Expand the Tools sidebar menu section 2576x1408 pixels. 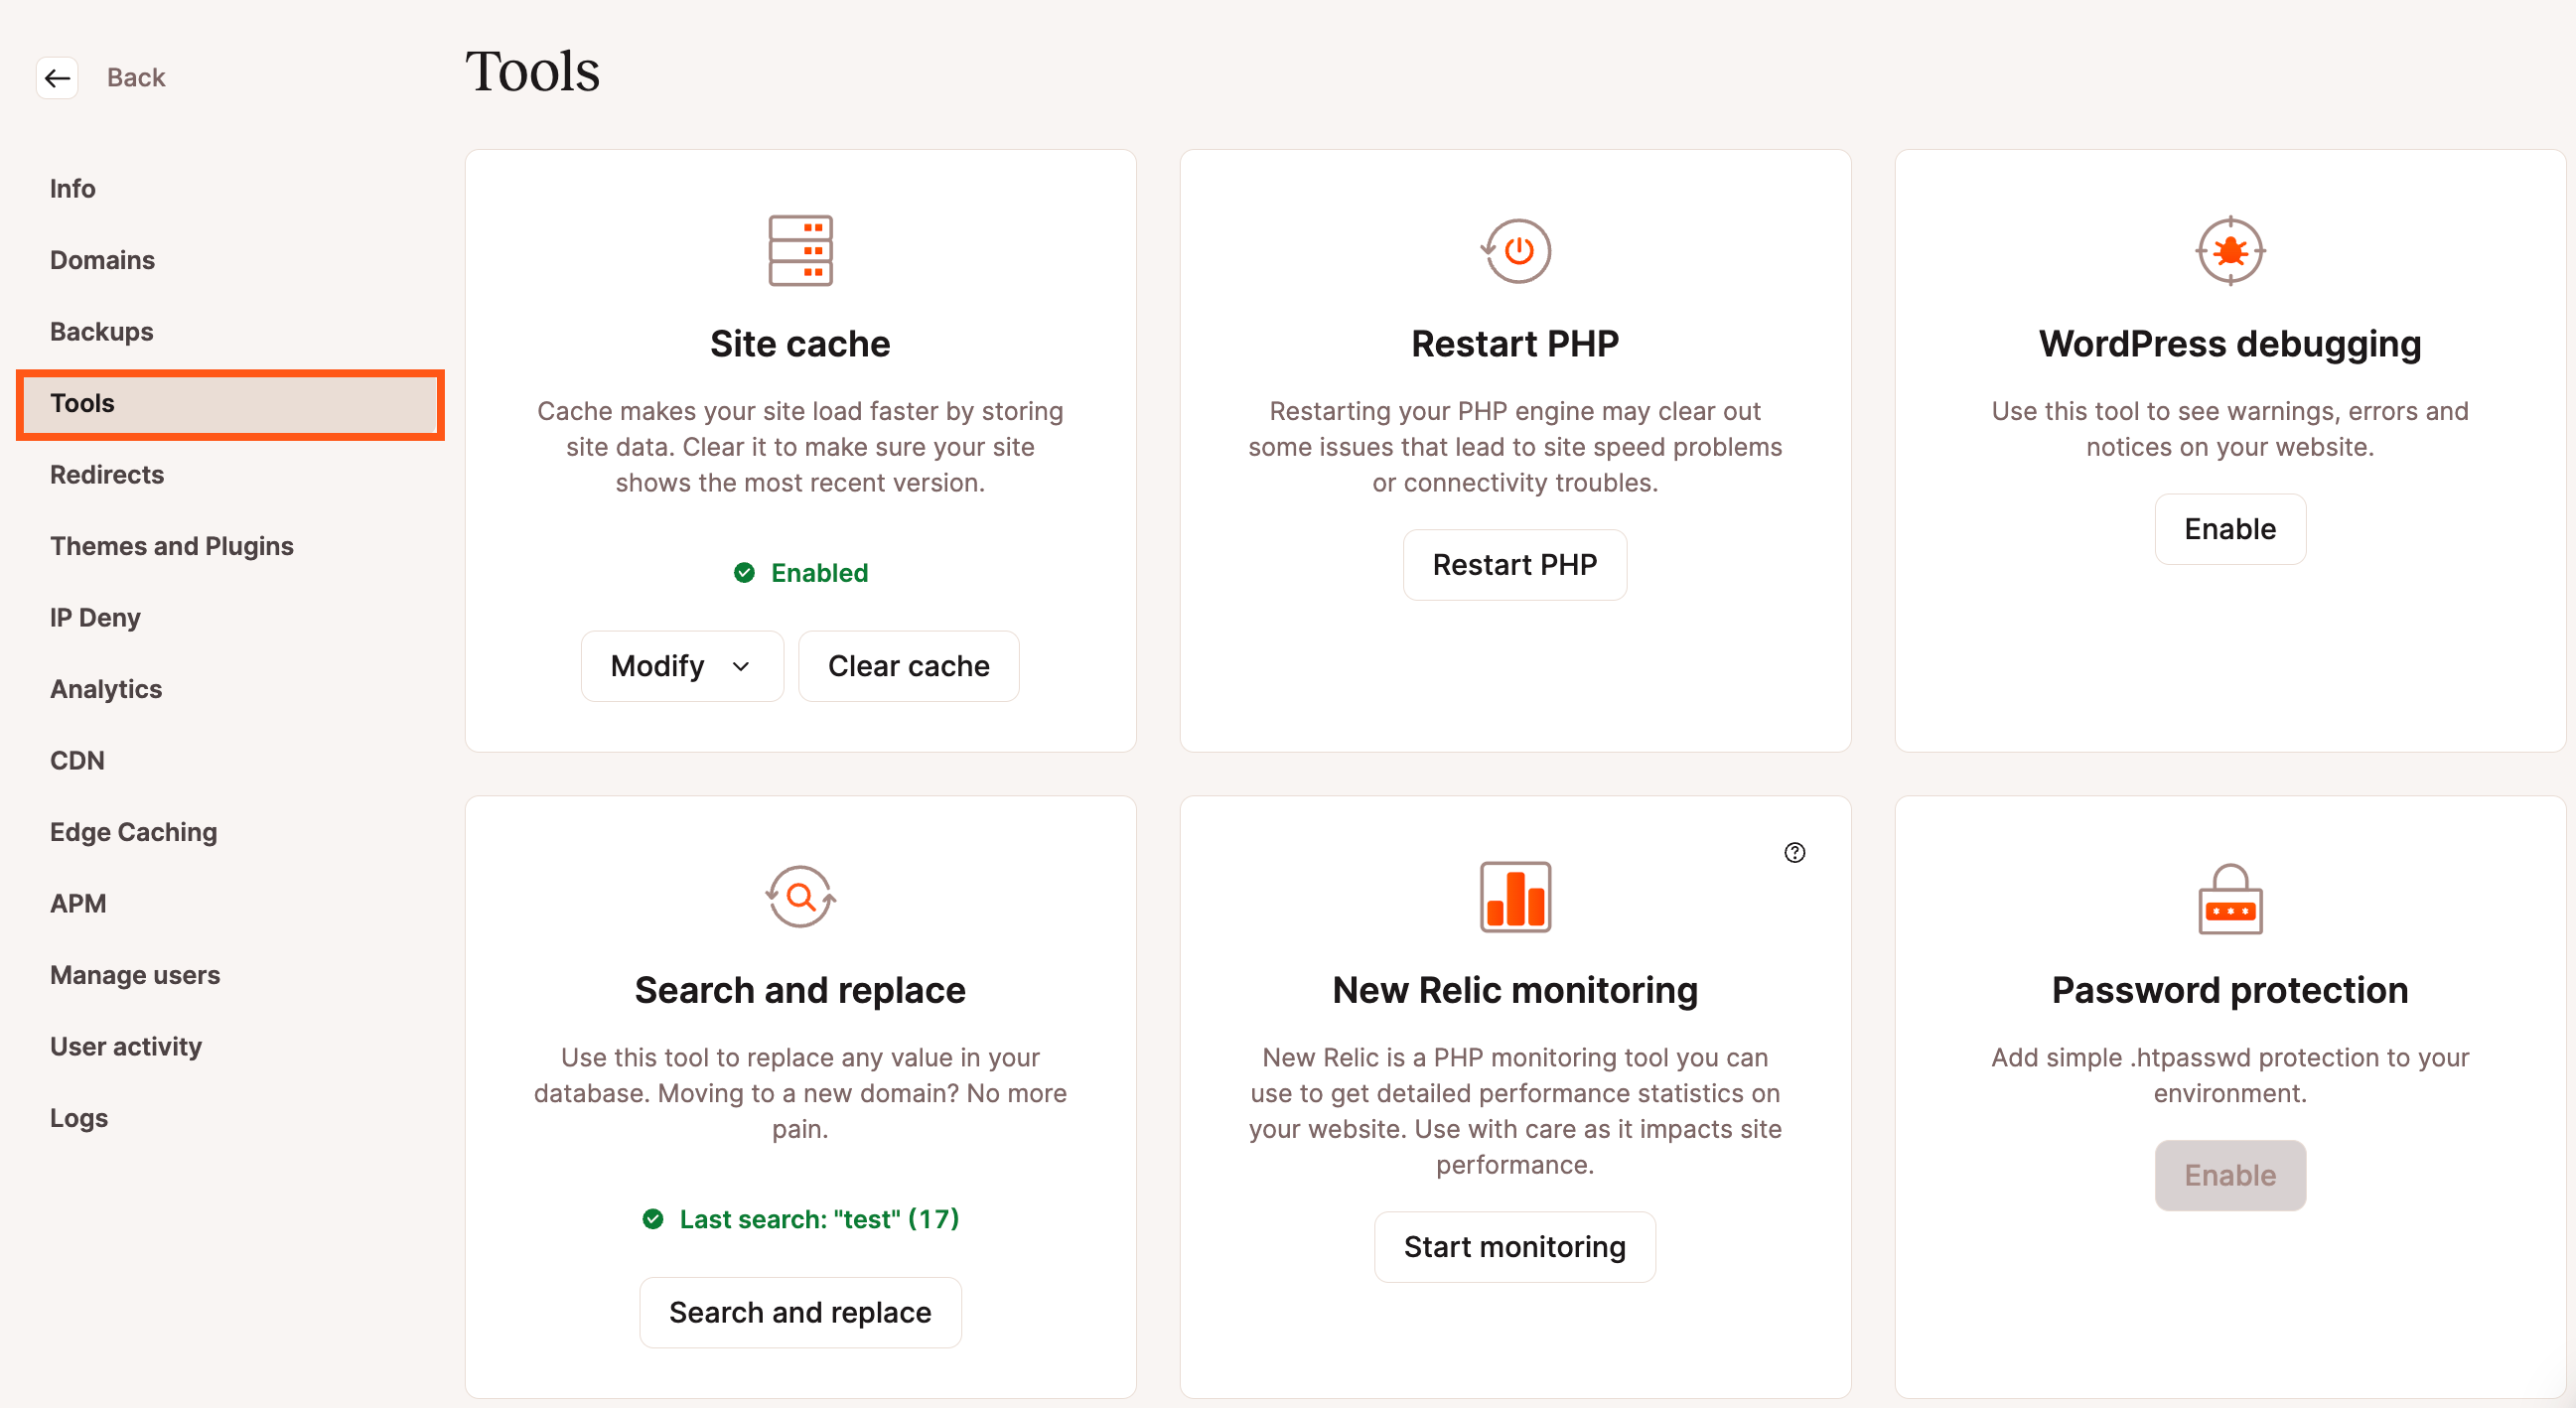[x=81, y=402]
